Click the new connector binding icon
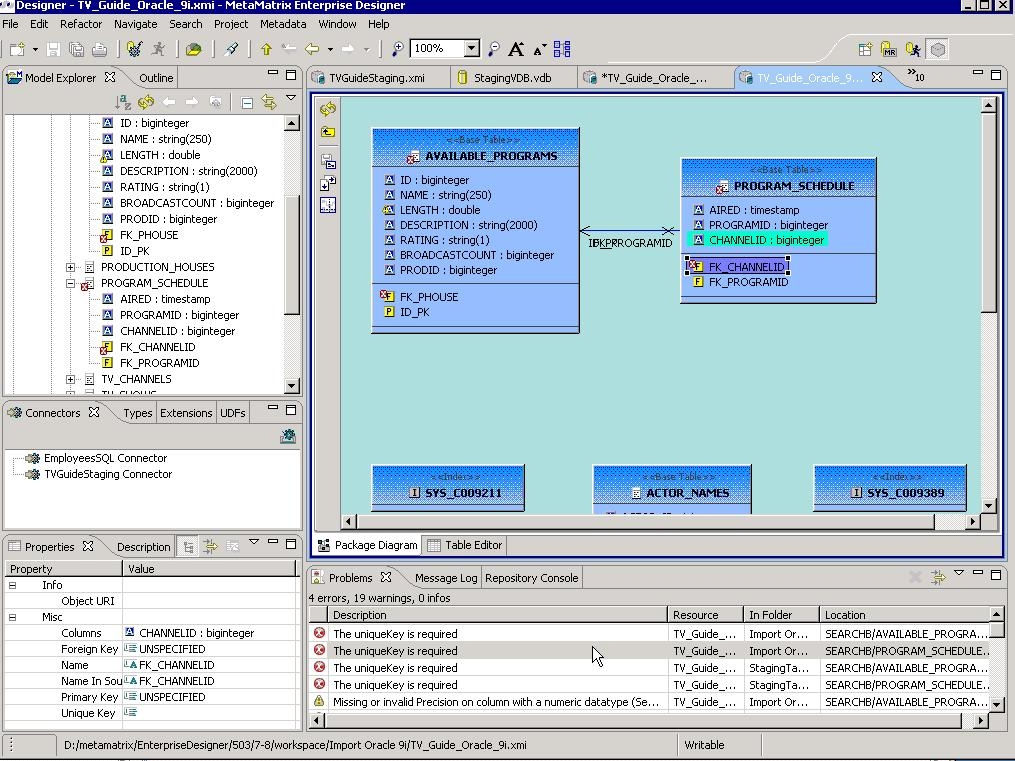The width and height of the screenshot is (1015, 761). click(288, 436)
